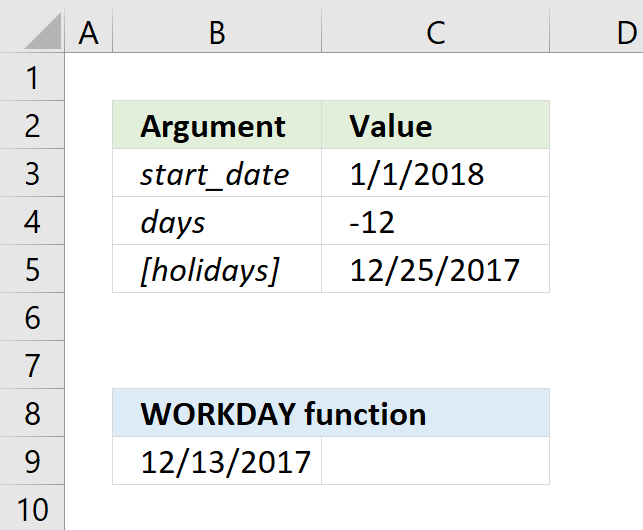Select the cell with value -12
The width and height of the screenshot is (643, 530).
click(436, 221)
